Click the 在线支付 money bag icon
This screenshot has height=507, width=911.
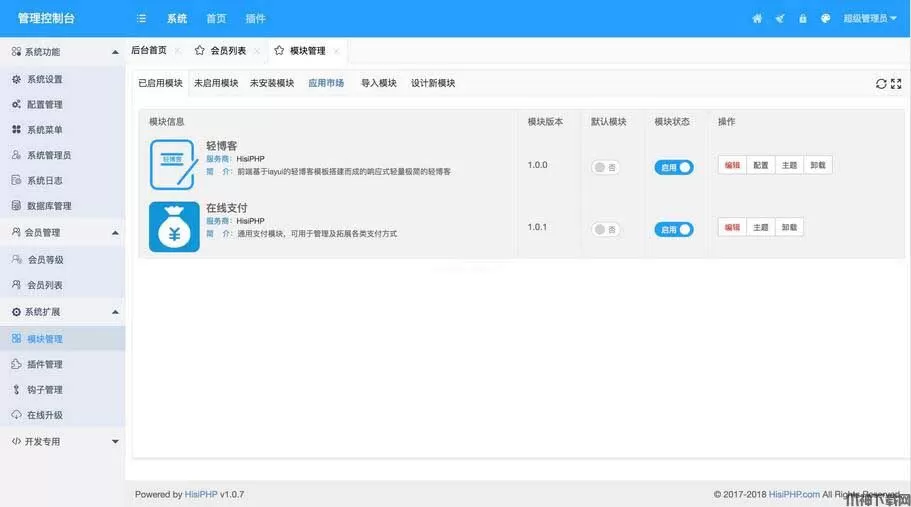tap(174, 226)
